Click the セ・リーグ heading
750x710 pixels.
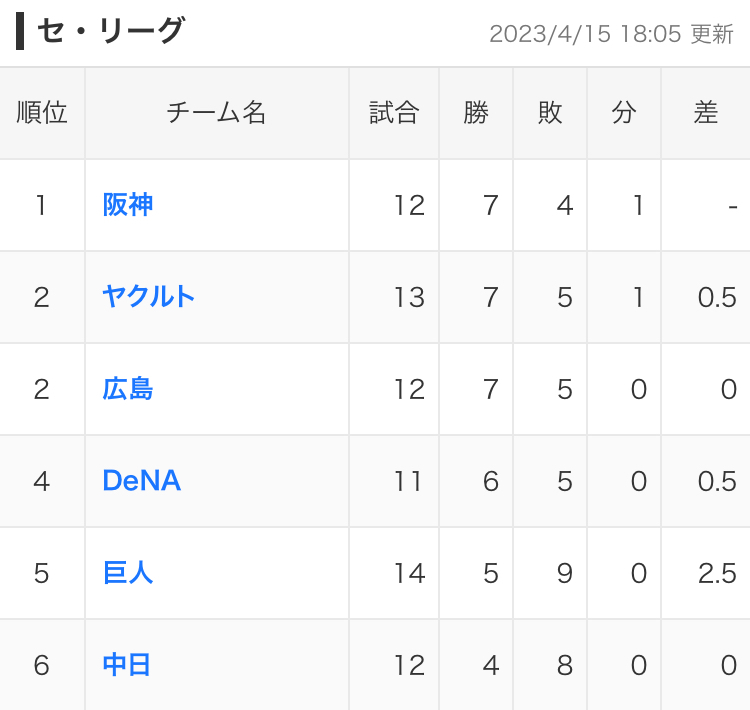coord(110,32)
